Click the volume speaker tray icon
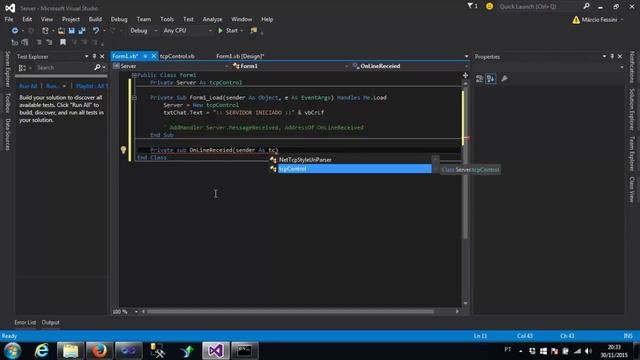This screenshot has height=360, width=640. 588,351
